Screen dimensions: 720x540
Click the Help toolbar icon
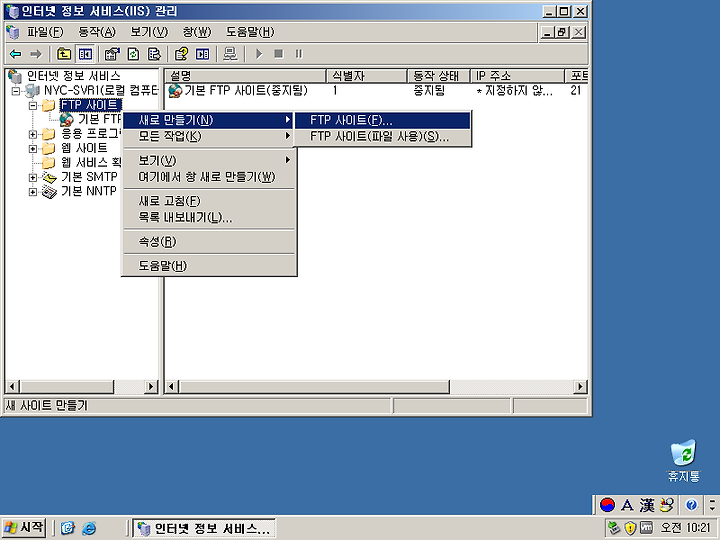(x=181, y=54)
